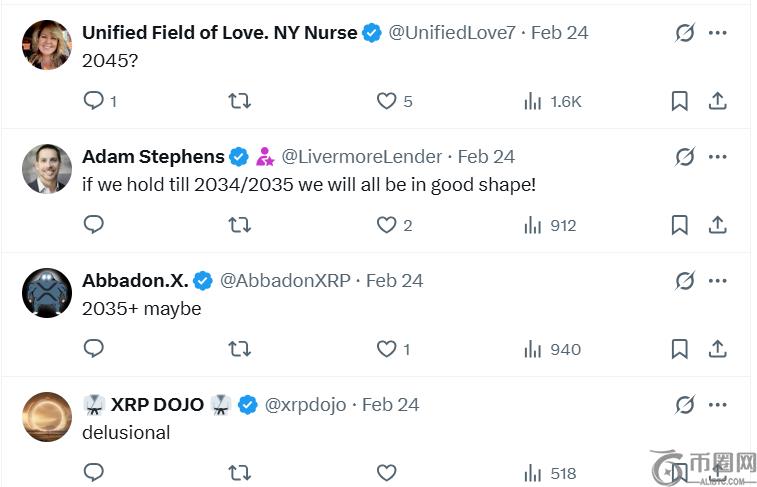Reply to Unified Field of Love's tweet
The width and height of the screenshot is (757, 487).
94,101
